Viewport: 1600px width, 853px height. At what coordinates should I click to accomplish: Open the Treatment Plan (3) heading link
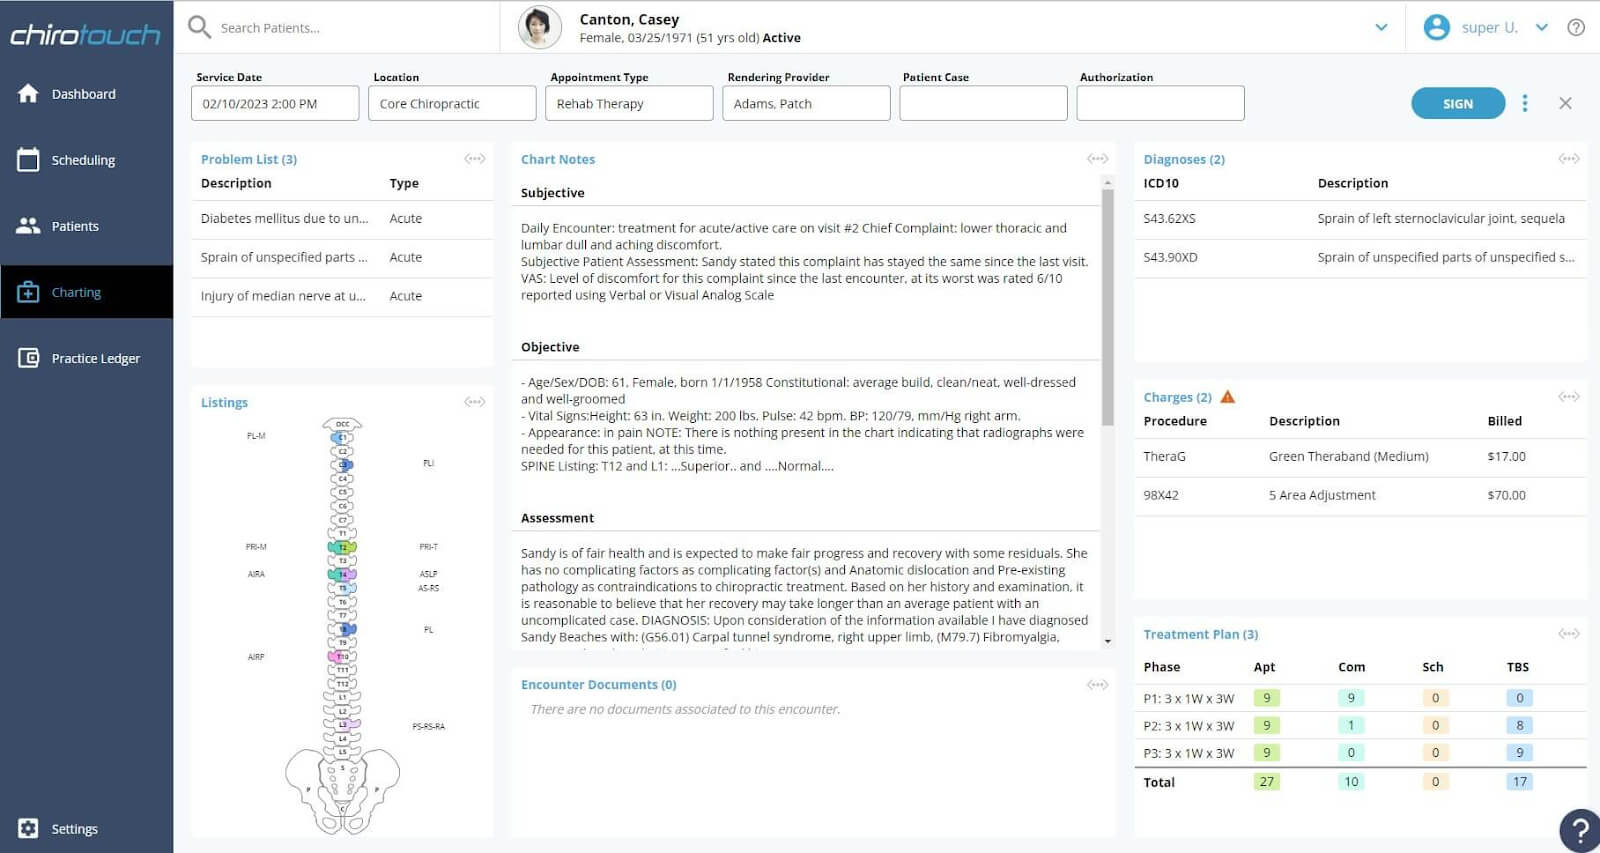1201,634
